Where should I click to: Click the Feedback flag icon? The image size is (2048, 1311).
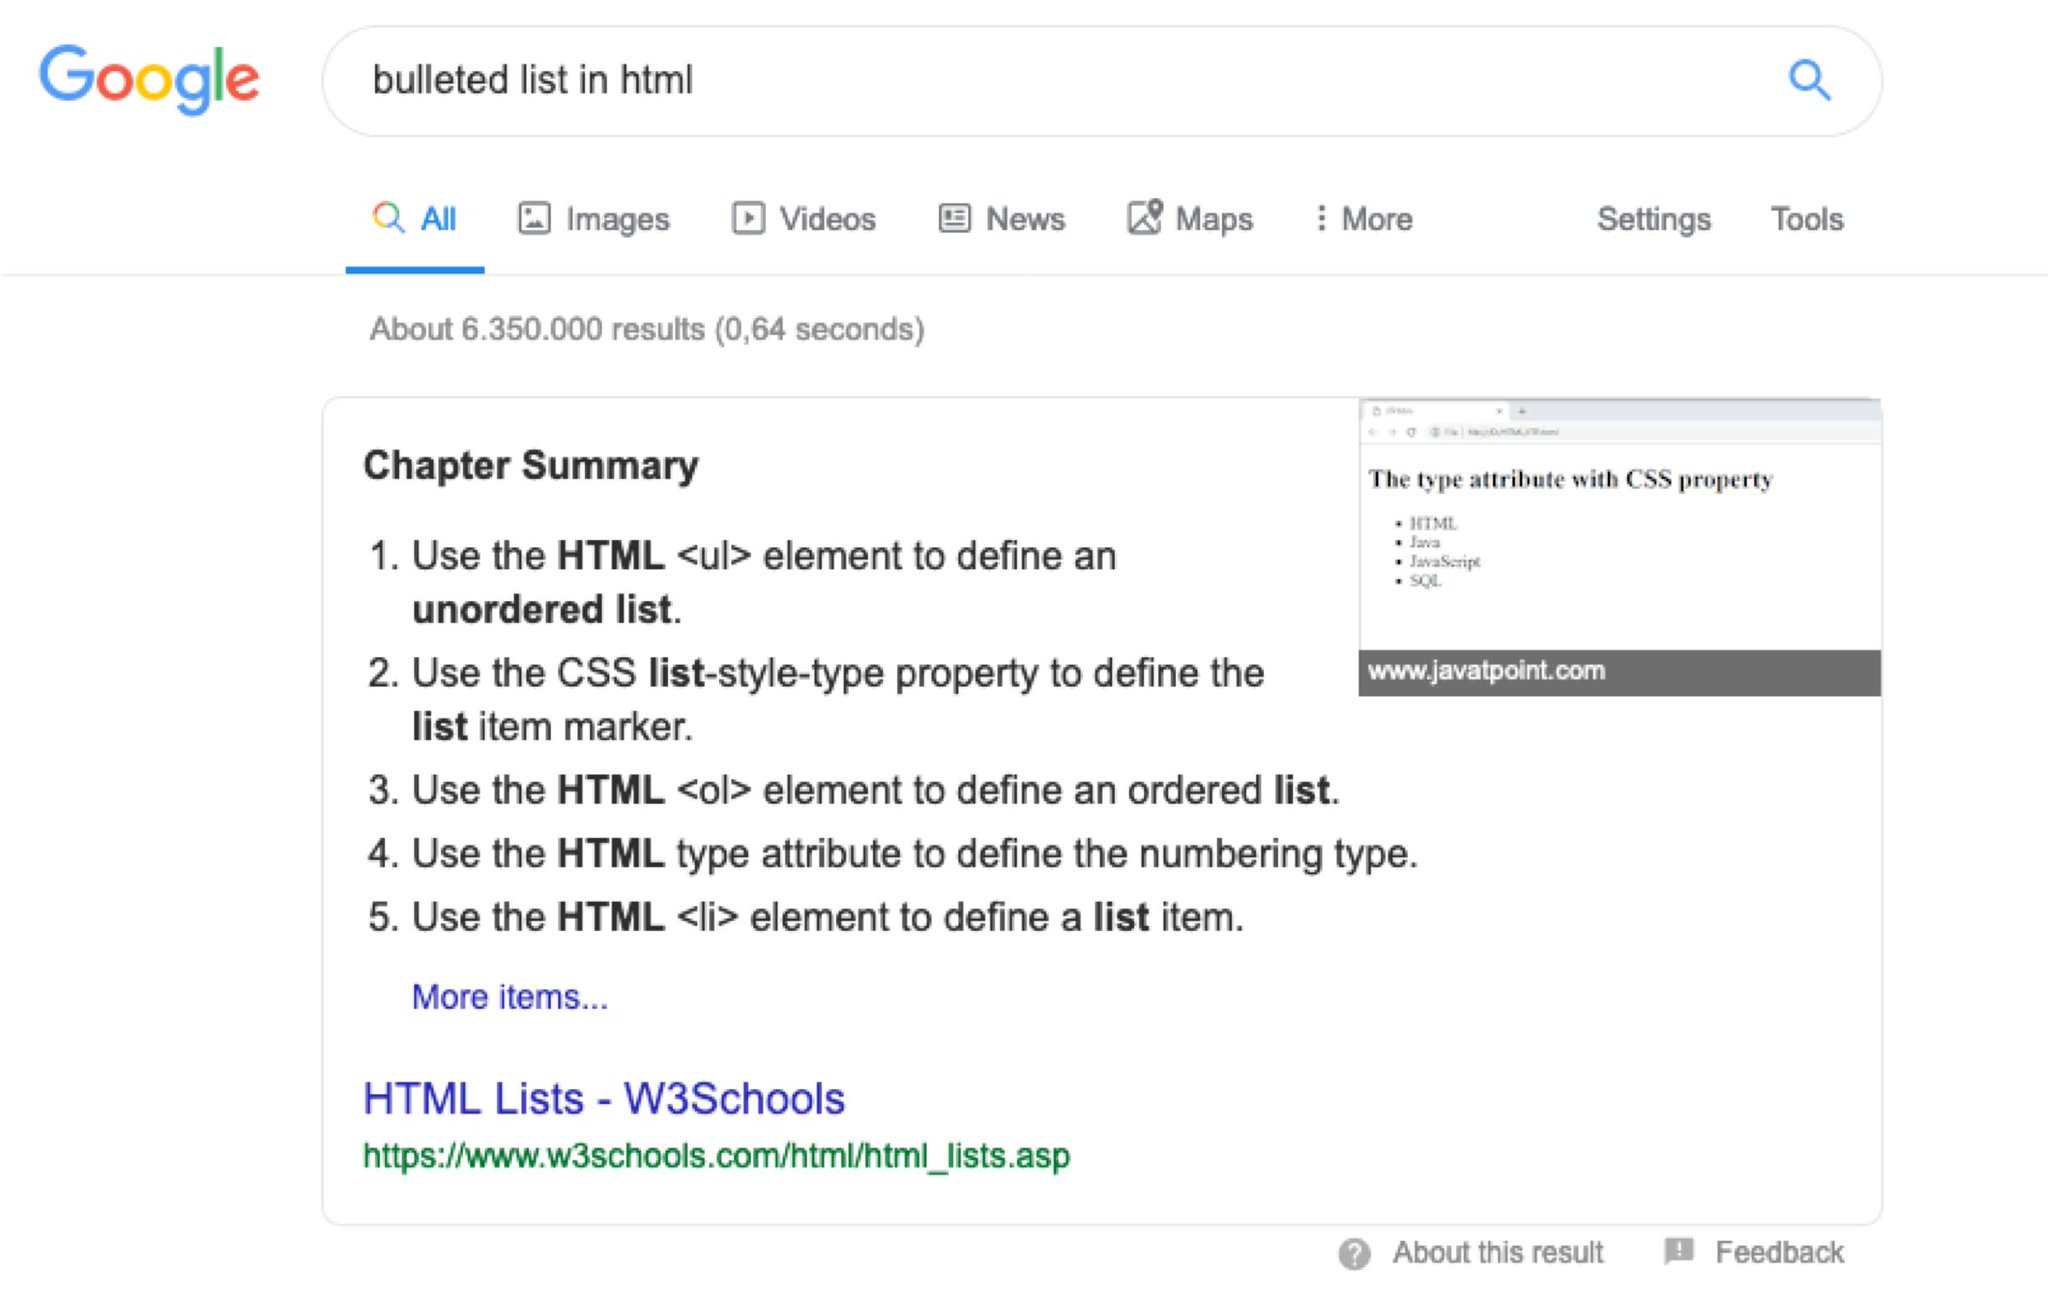point(1678,1251)
